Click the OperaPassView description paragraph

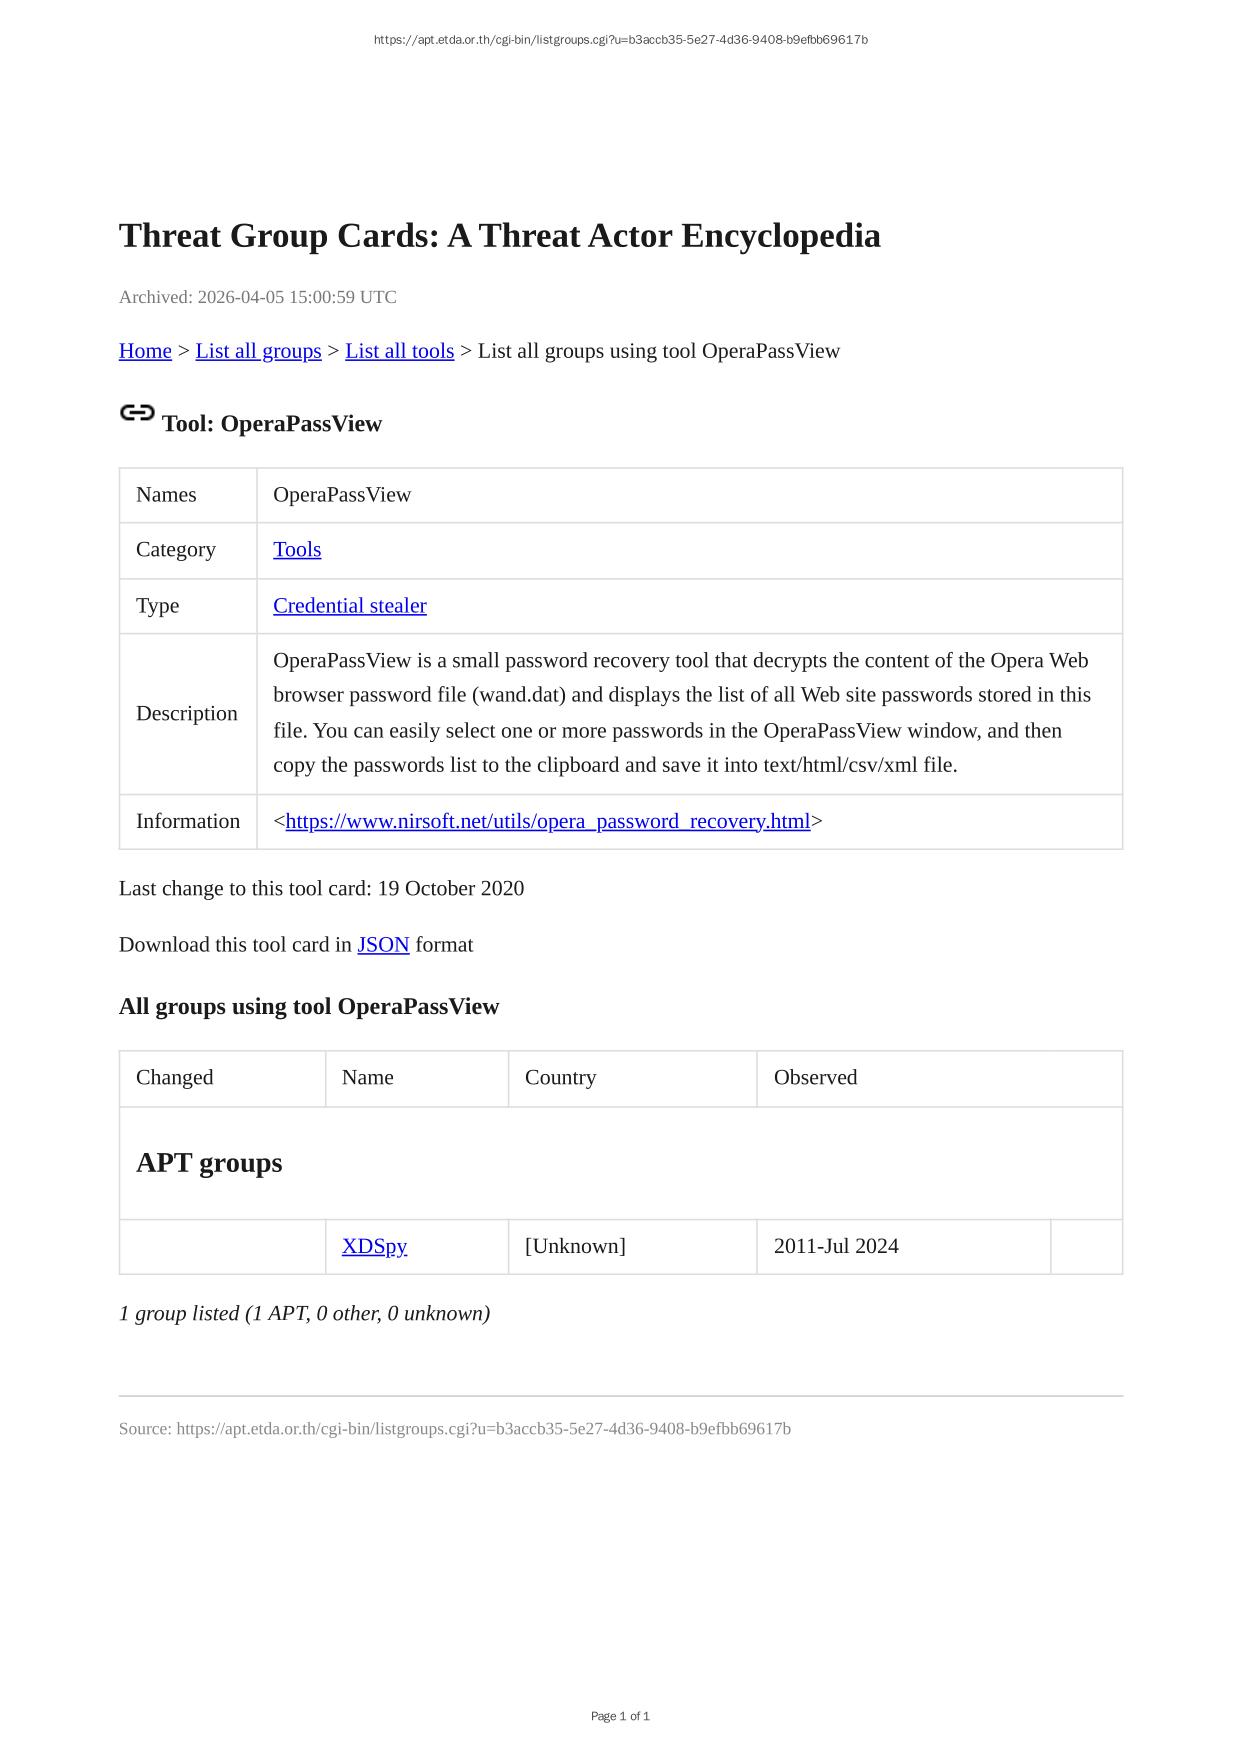(x=682, y=713)
